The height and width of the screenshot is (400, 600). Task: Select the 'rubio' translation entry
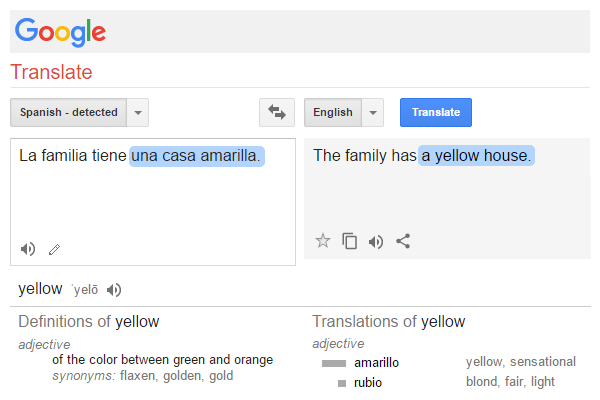368,382
